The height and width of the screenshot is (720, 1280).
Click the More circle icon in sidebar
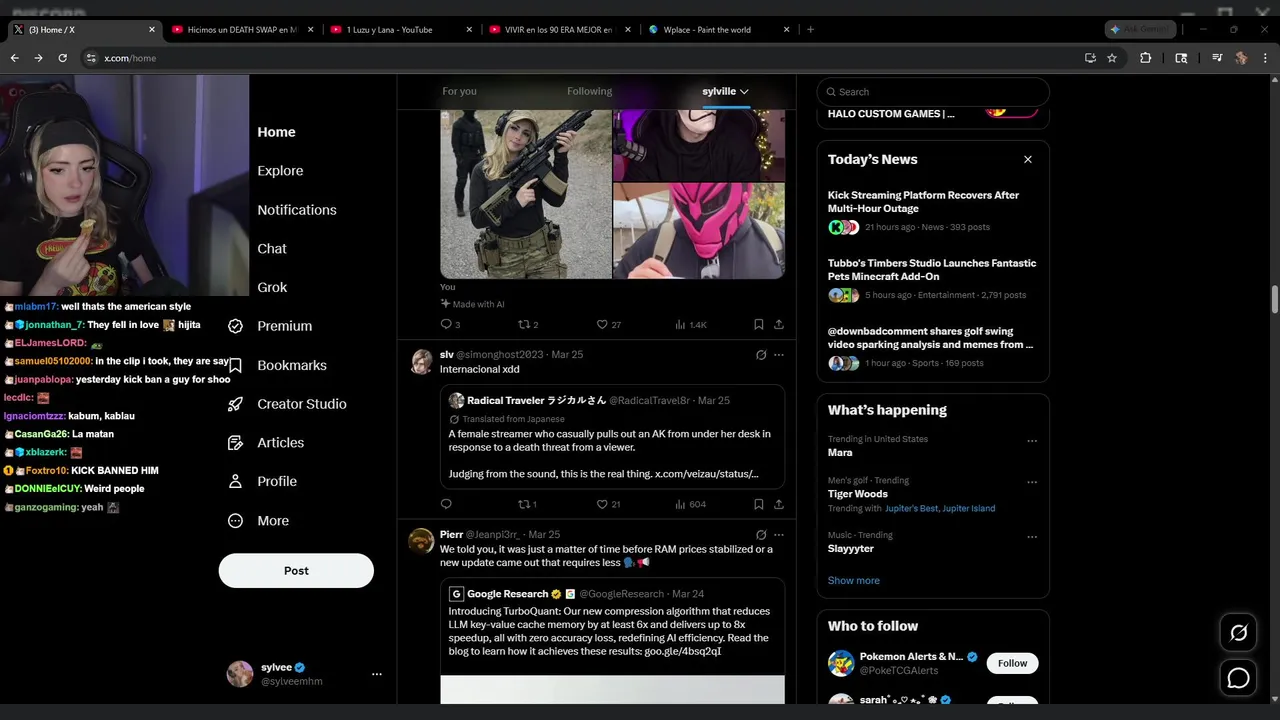click(236, 520)
